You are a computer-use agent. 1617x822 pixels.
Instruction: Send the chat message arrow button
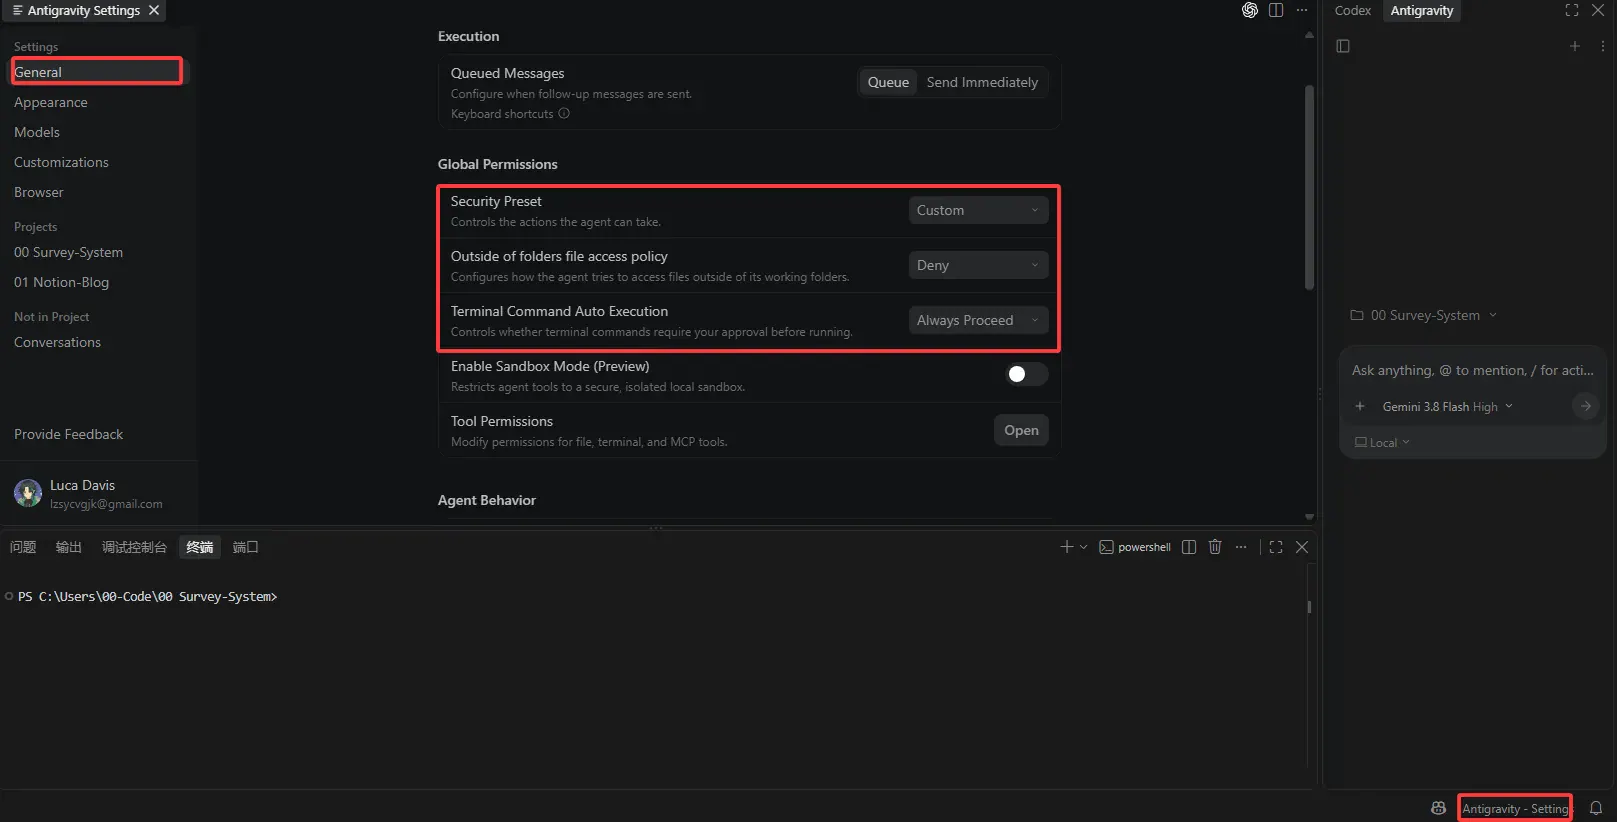1586,406
